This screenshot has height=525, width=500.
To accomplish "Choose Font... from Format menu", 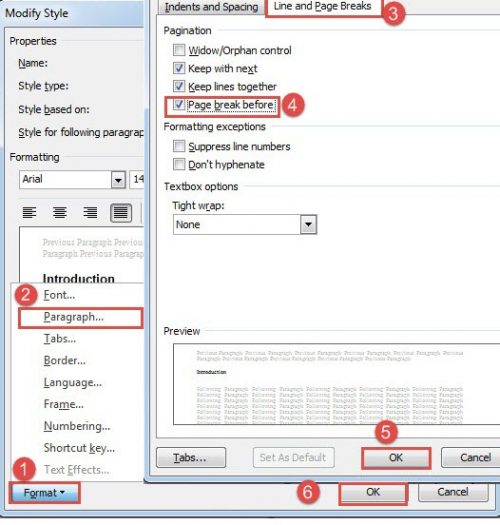I will point(59,295).
